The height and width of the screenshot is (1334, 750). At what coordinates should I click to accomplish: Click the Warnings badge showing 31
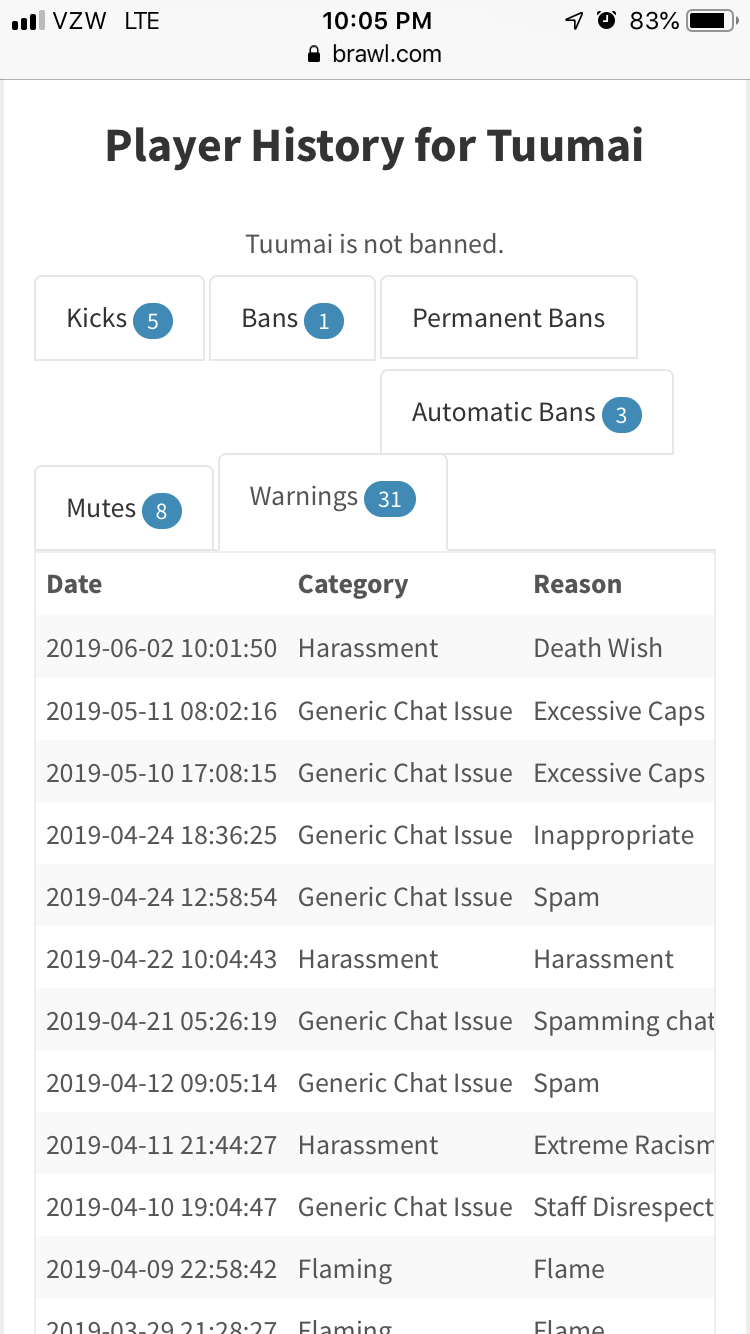389,499
